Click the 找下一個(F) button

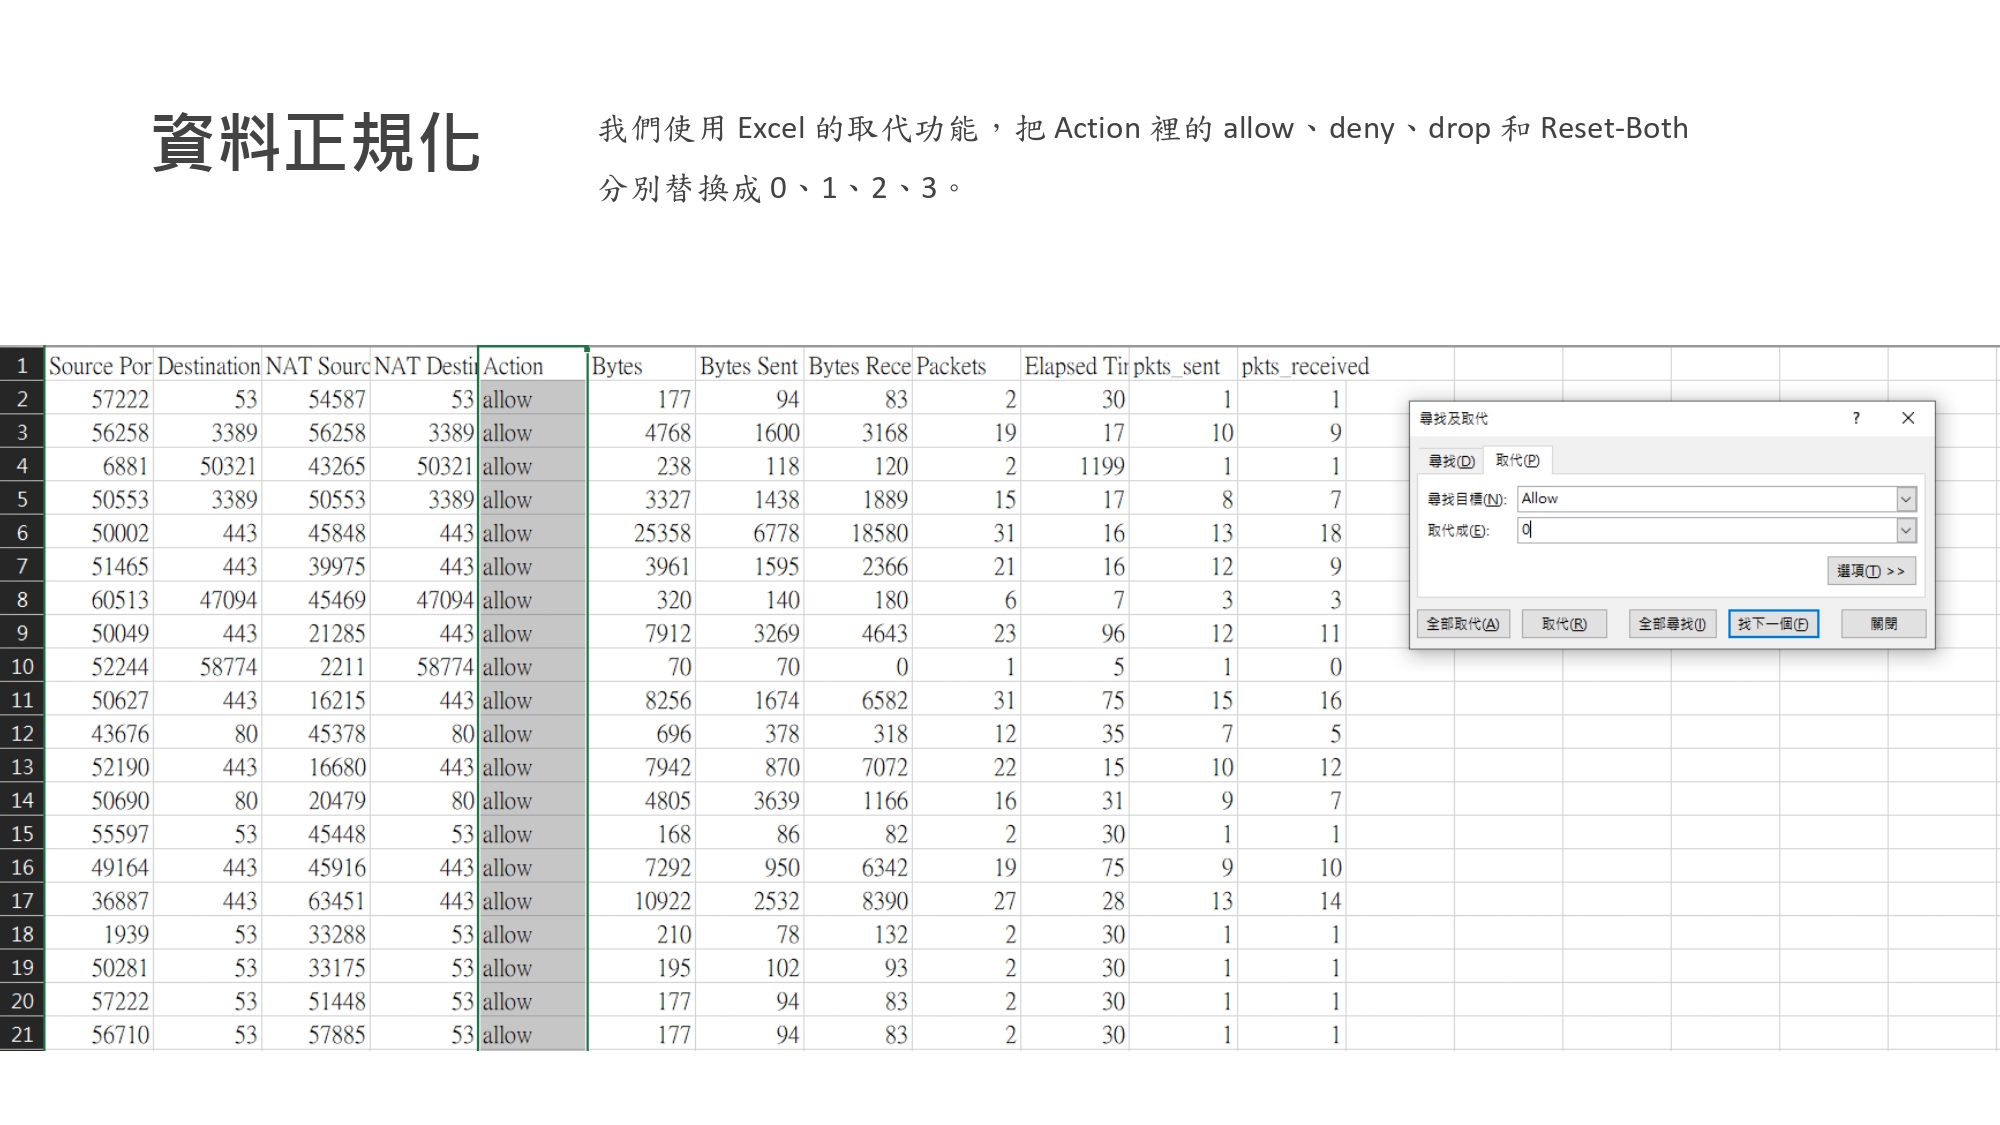1773,624
